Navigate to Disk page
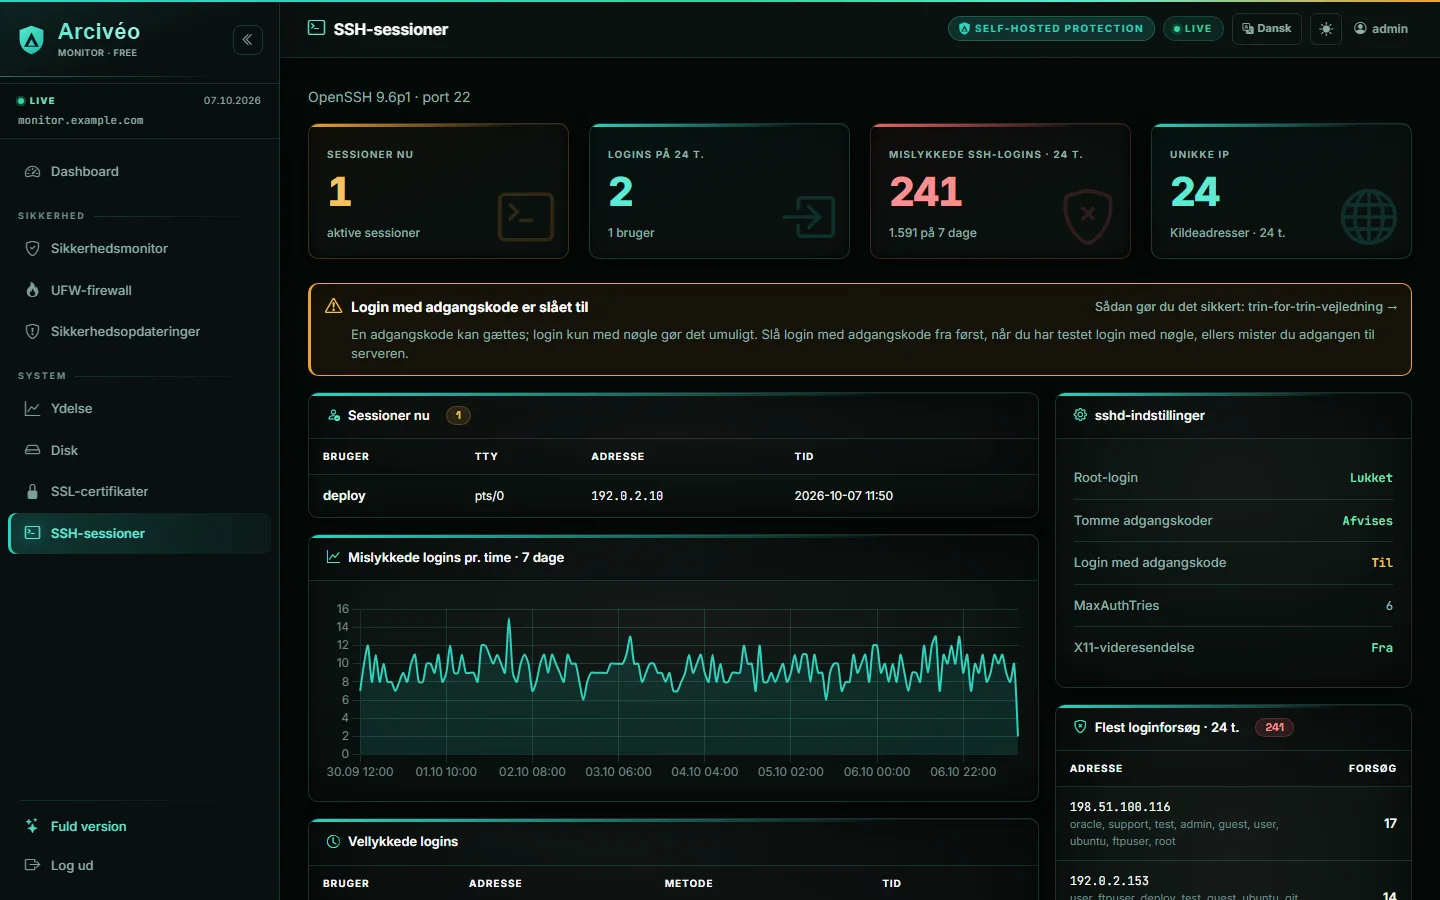 [x=140, y=451]
